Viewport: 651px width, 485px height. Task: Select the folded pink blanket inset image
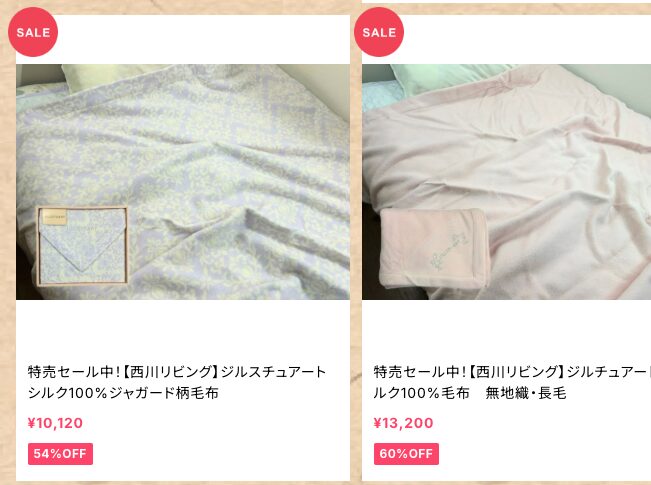(434, 248)
